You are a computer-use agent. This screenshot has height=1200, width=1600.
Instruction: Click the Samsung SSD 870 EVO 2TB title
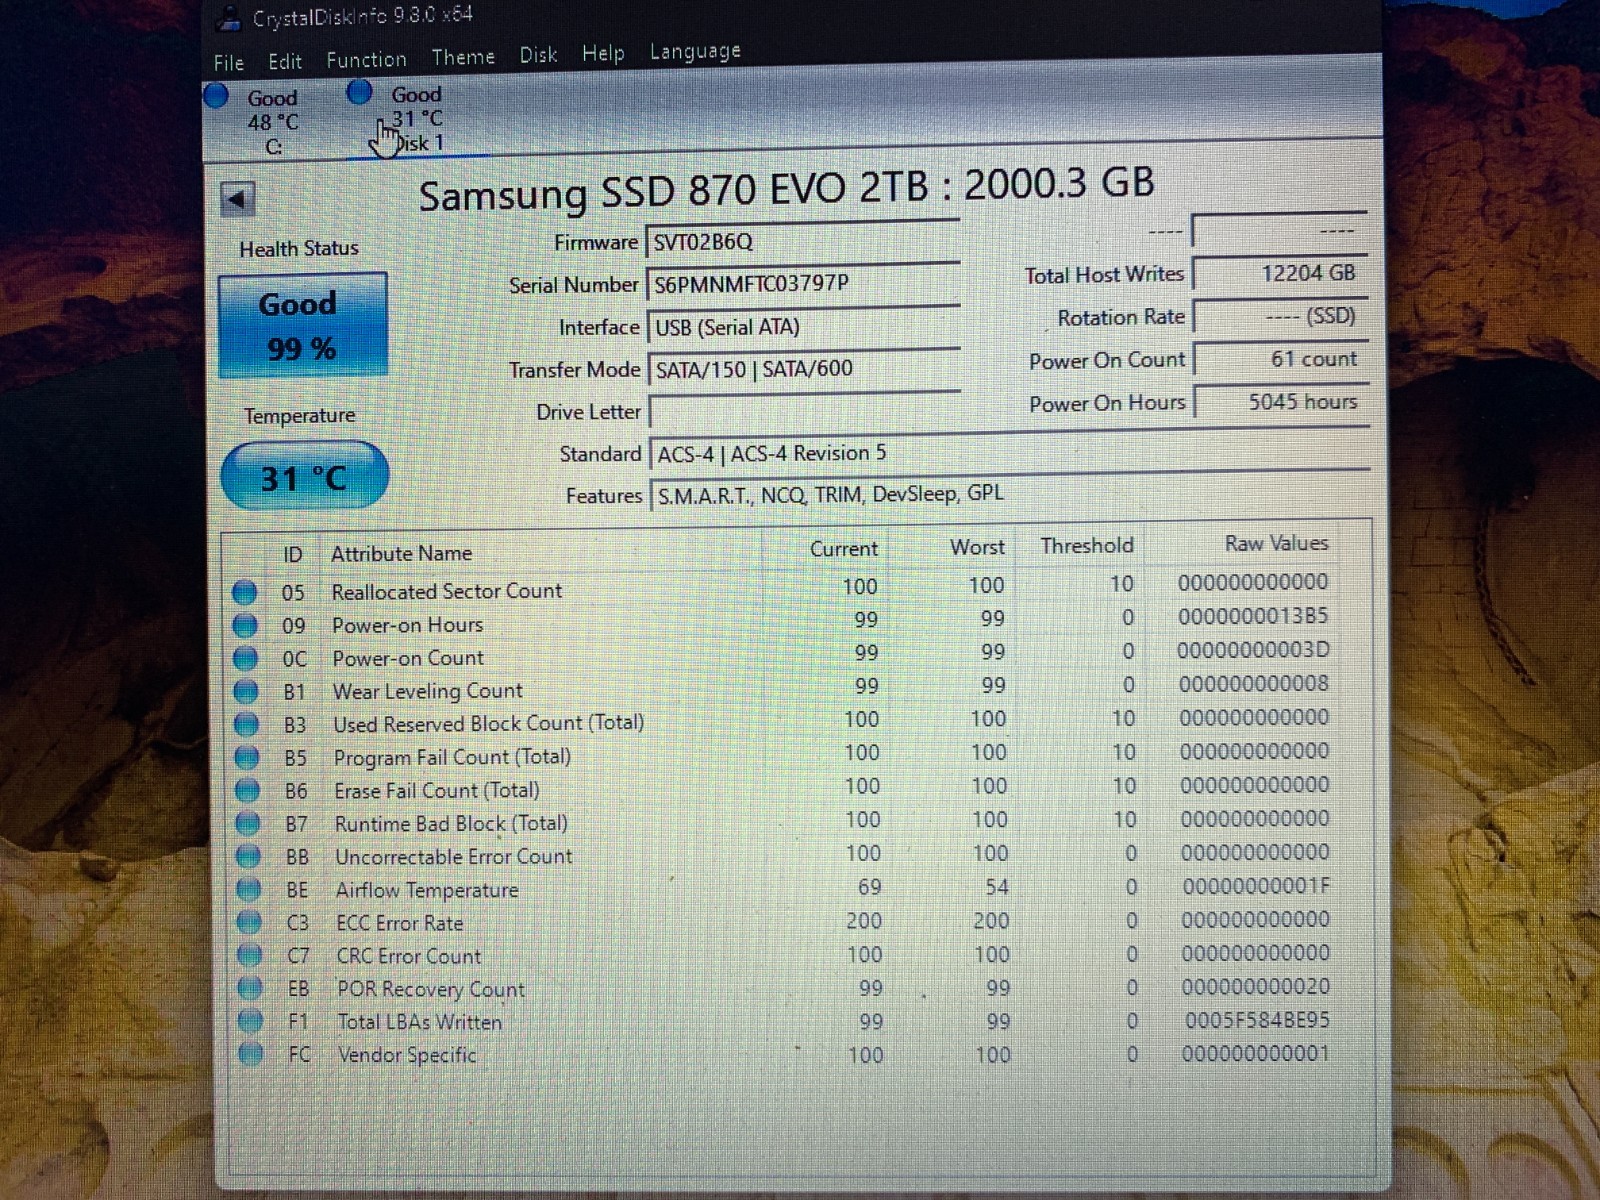click(786, 189)
